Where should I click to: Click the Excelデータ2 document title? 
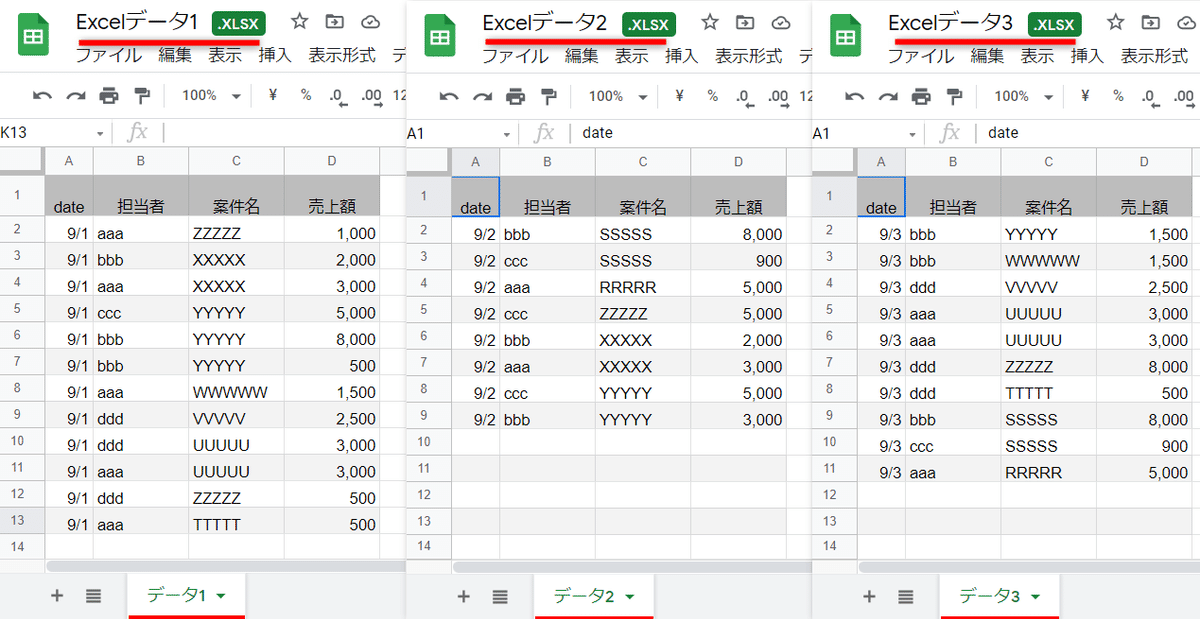(x=546, y=22)
